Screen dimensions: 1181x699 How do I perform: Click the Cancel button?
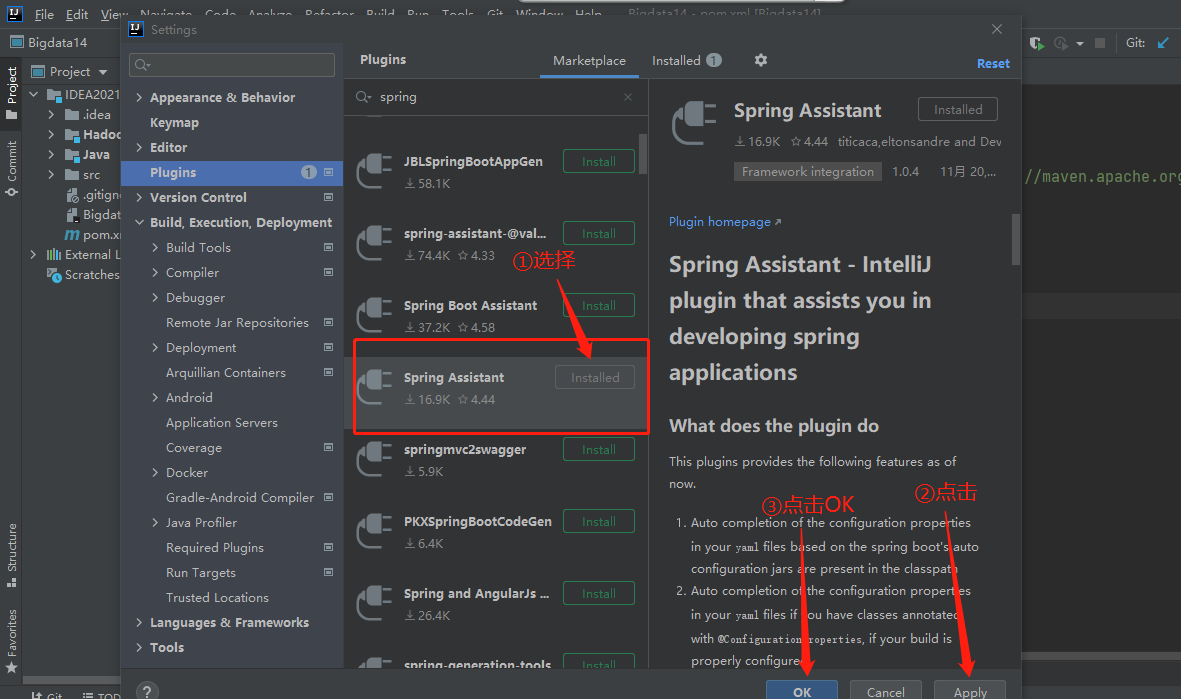coord(886,691)
